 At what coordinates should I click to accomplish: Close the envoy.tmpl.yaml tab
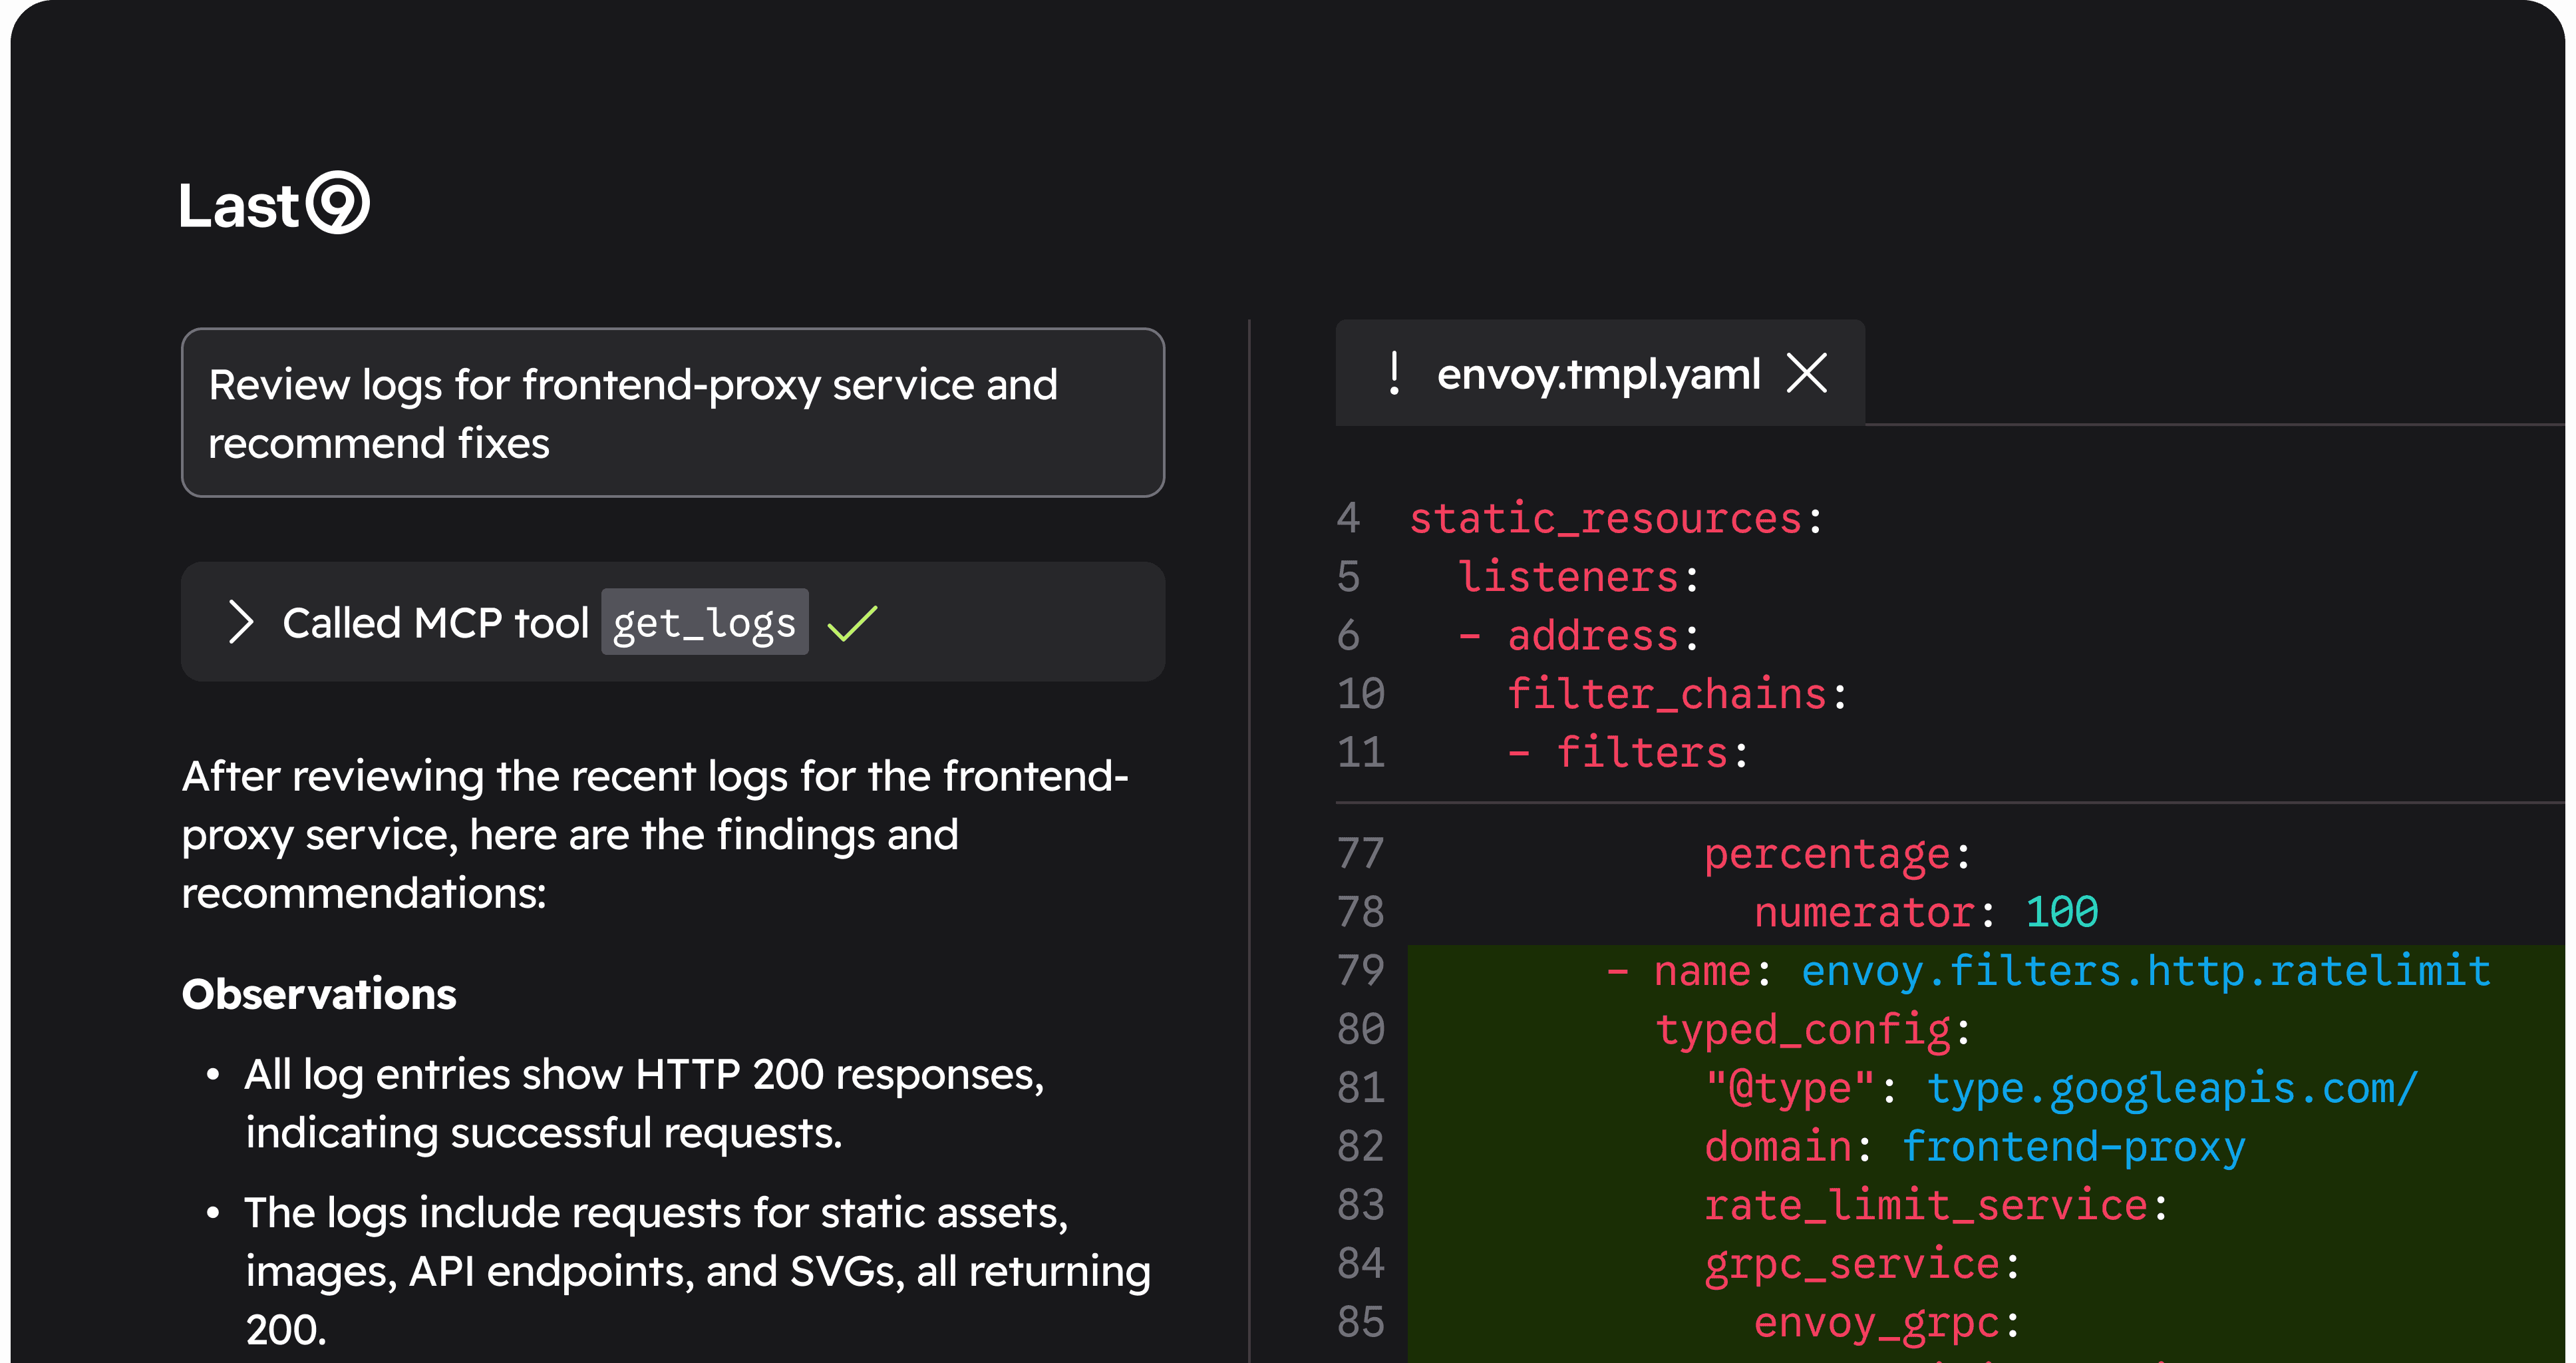[x=1806, y=374]
